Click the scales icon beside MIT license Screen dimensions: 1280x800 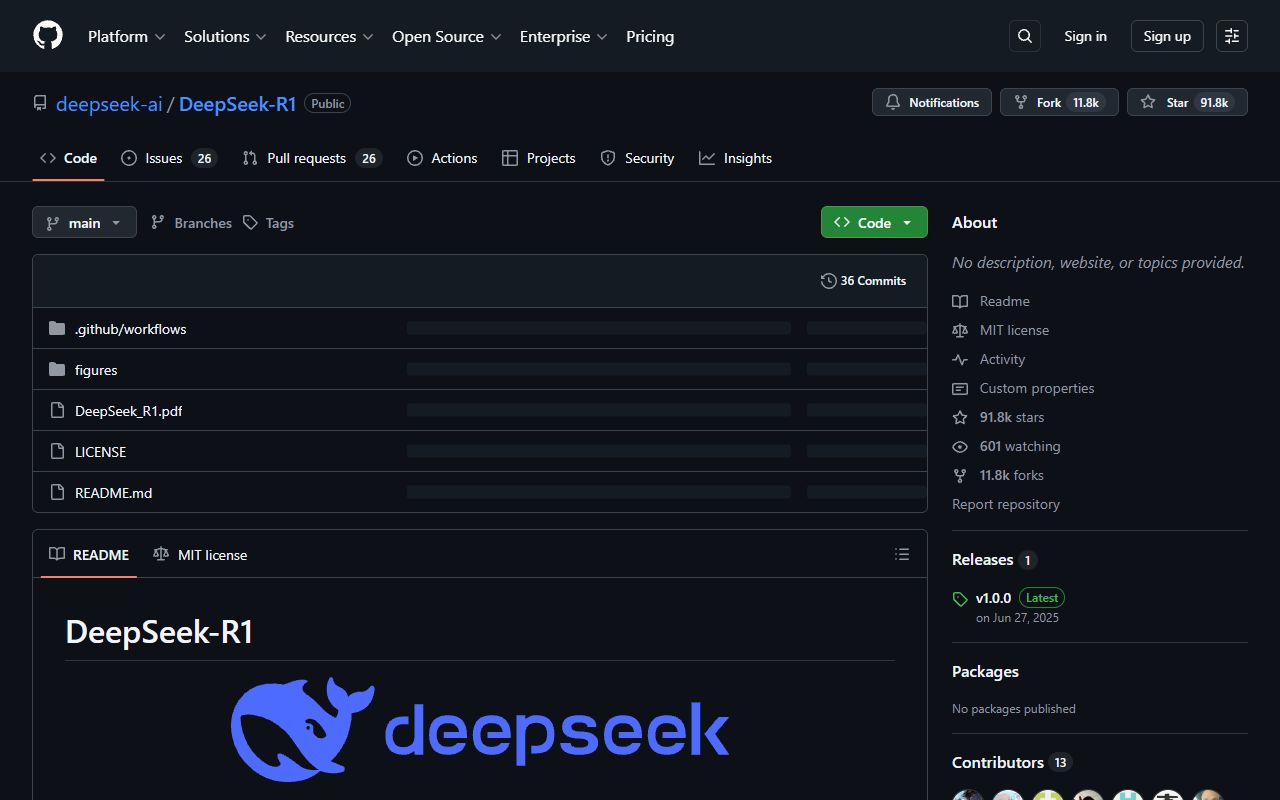click(960, 330)
